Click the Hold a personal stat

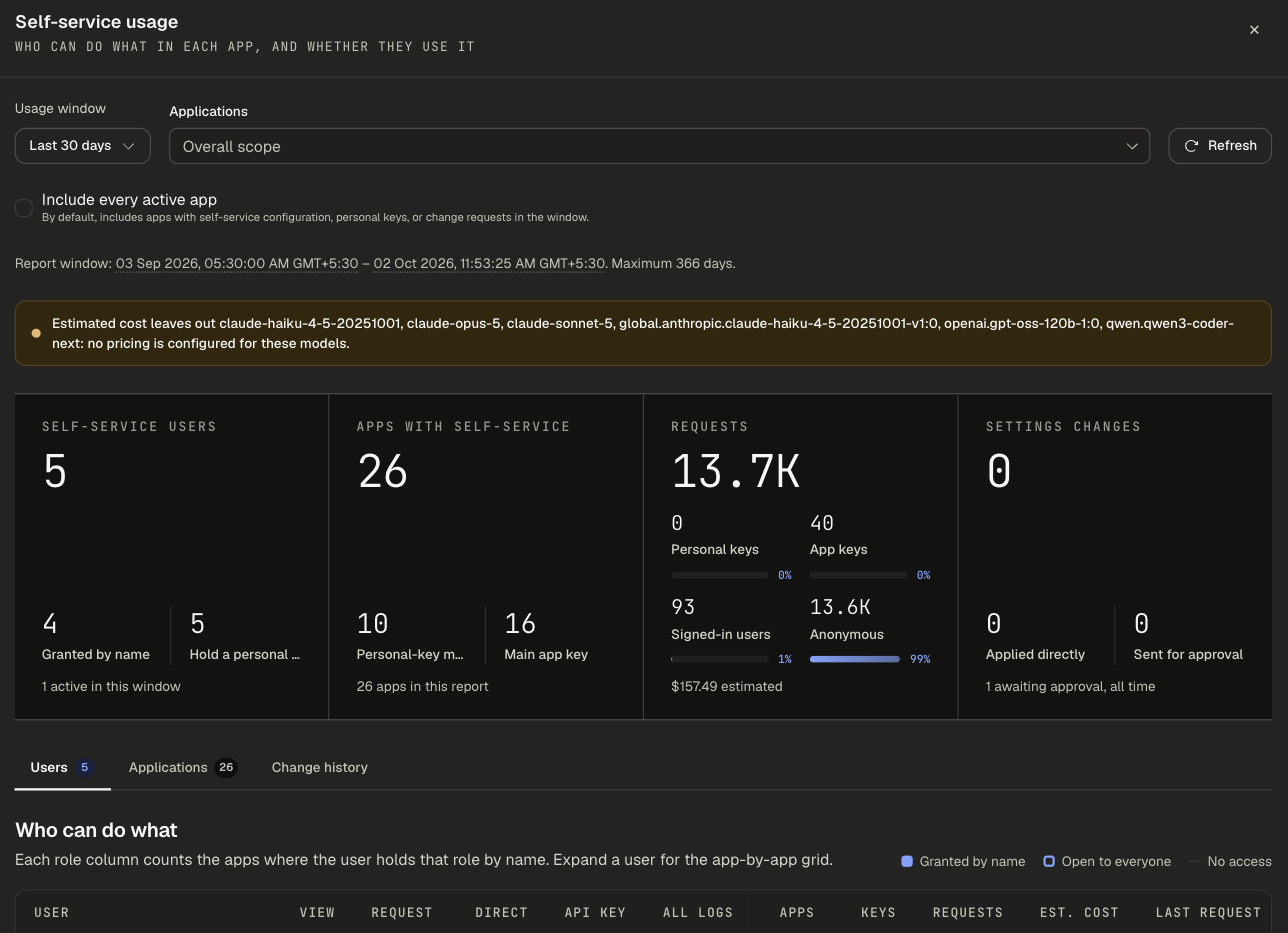tap(245, 637)
